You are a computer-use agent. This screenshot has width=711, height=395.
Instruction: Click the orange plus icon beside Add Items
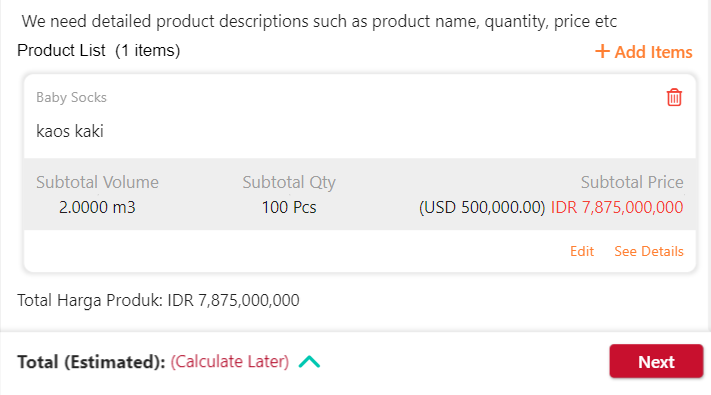pos(602,51)
